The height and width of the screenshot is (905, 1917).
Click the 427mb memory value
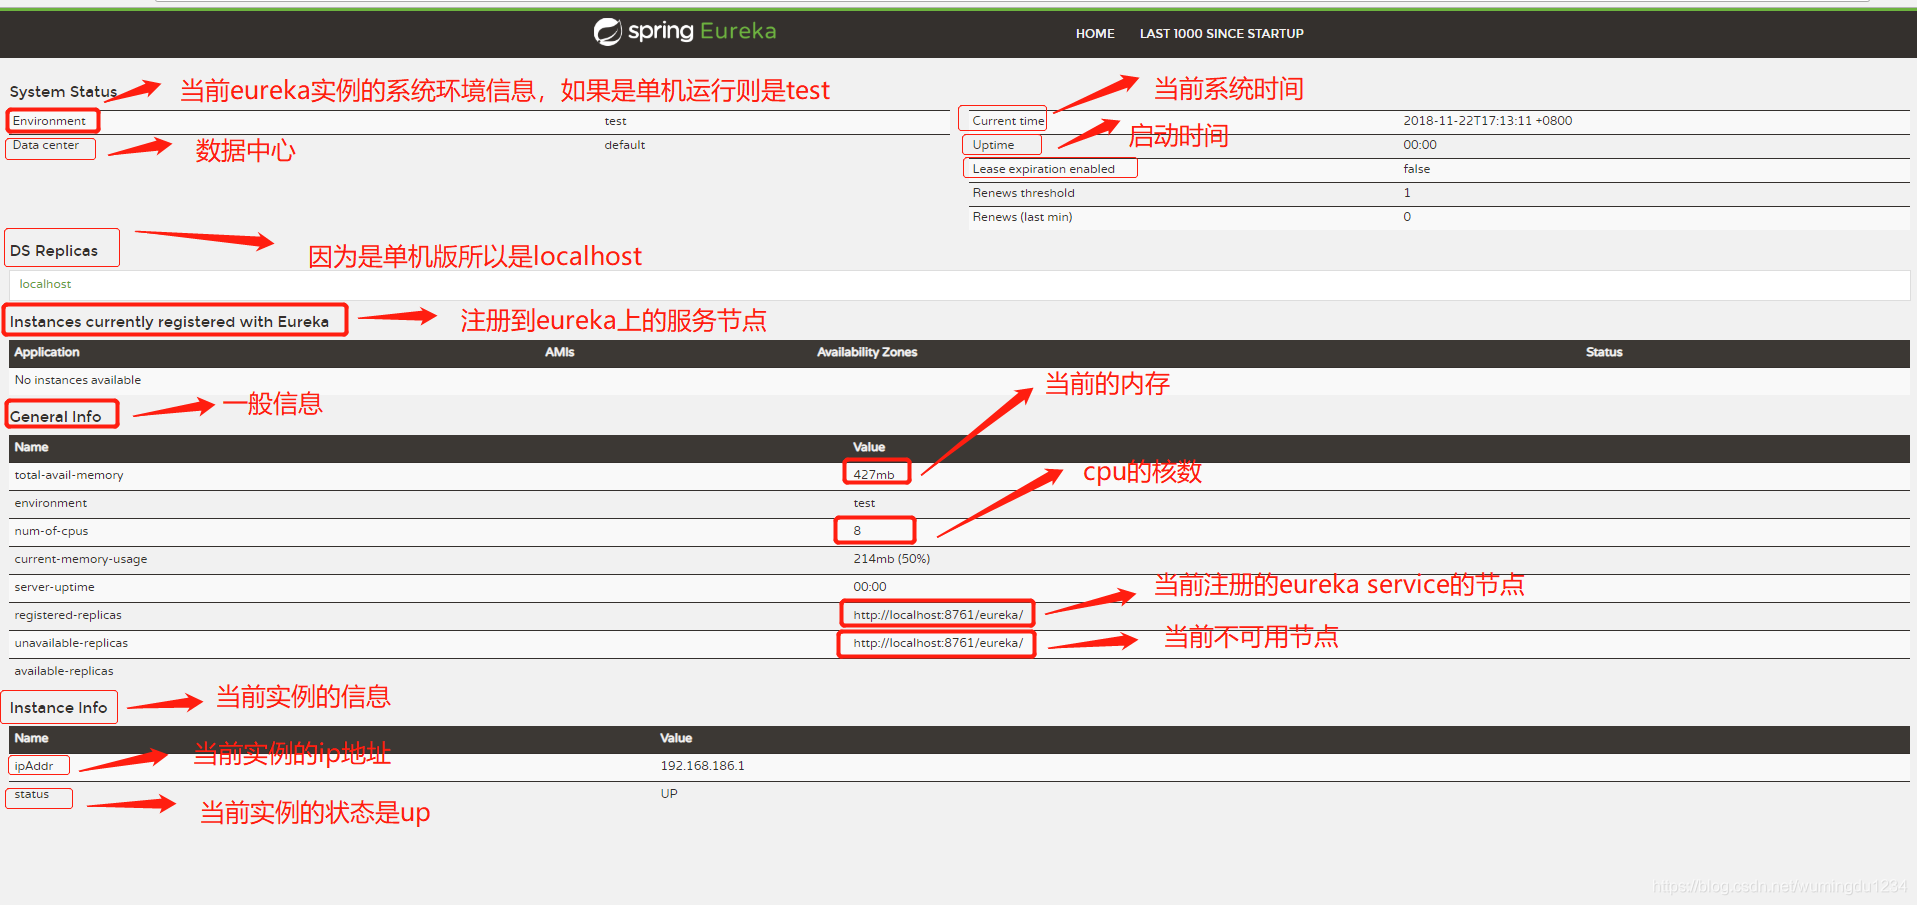[x=874, y=475]
